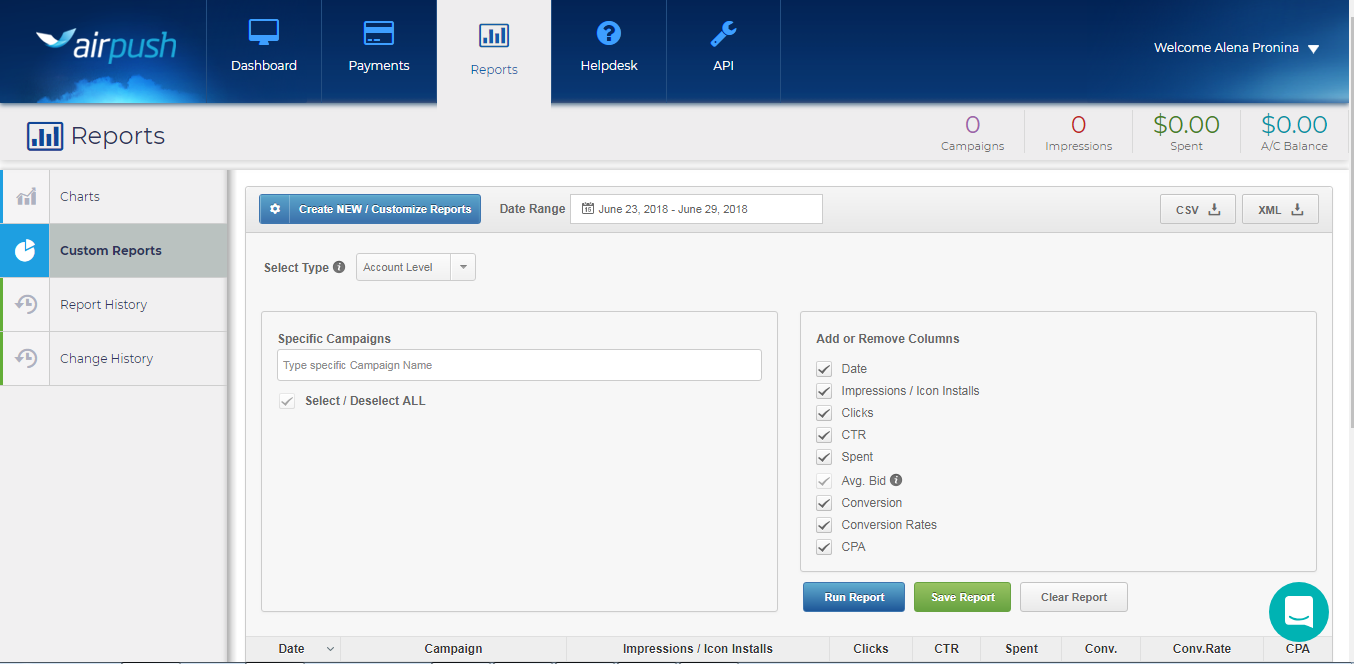The image size is (1354, 664).
Task: Focus the specific Campaign Name input
Action: coord(519,365)
